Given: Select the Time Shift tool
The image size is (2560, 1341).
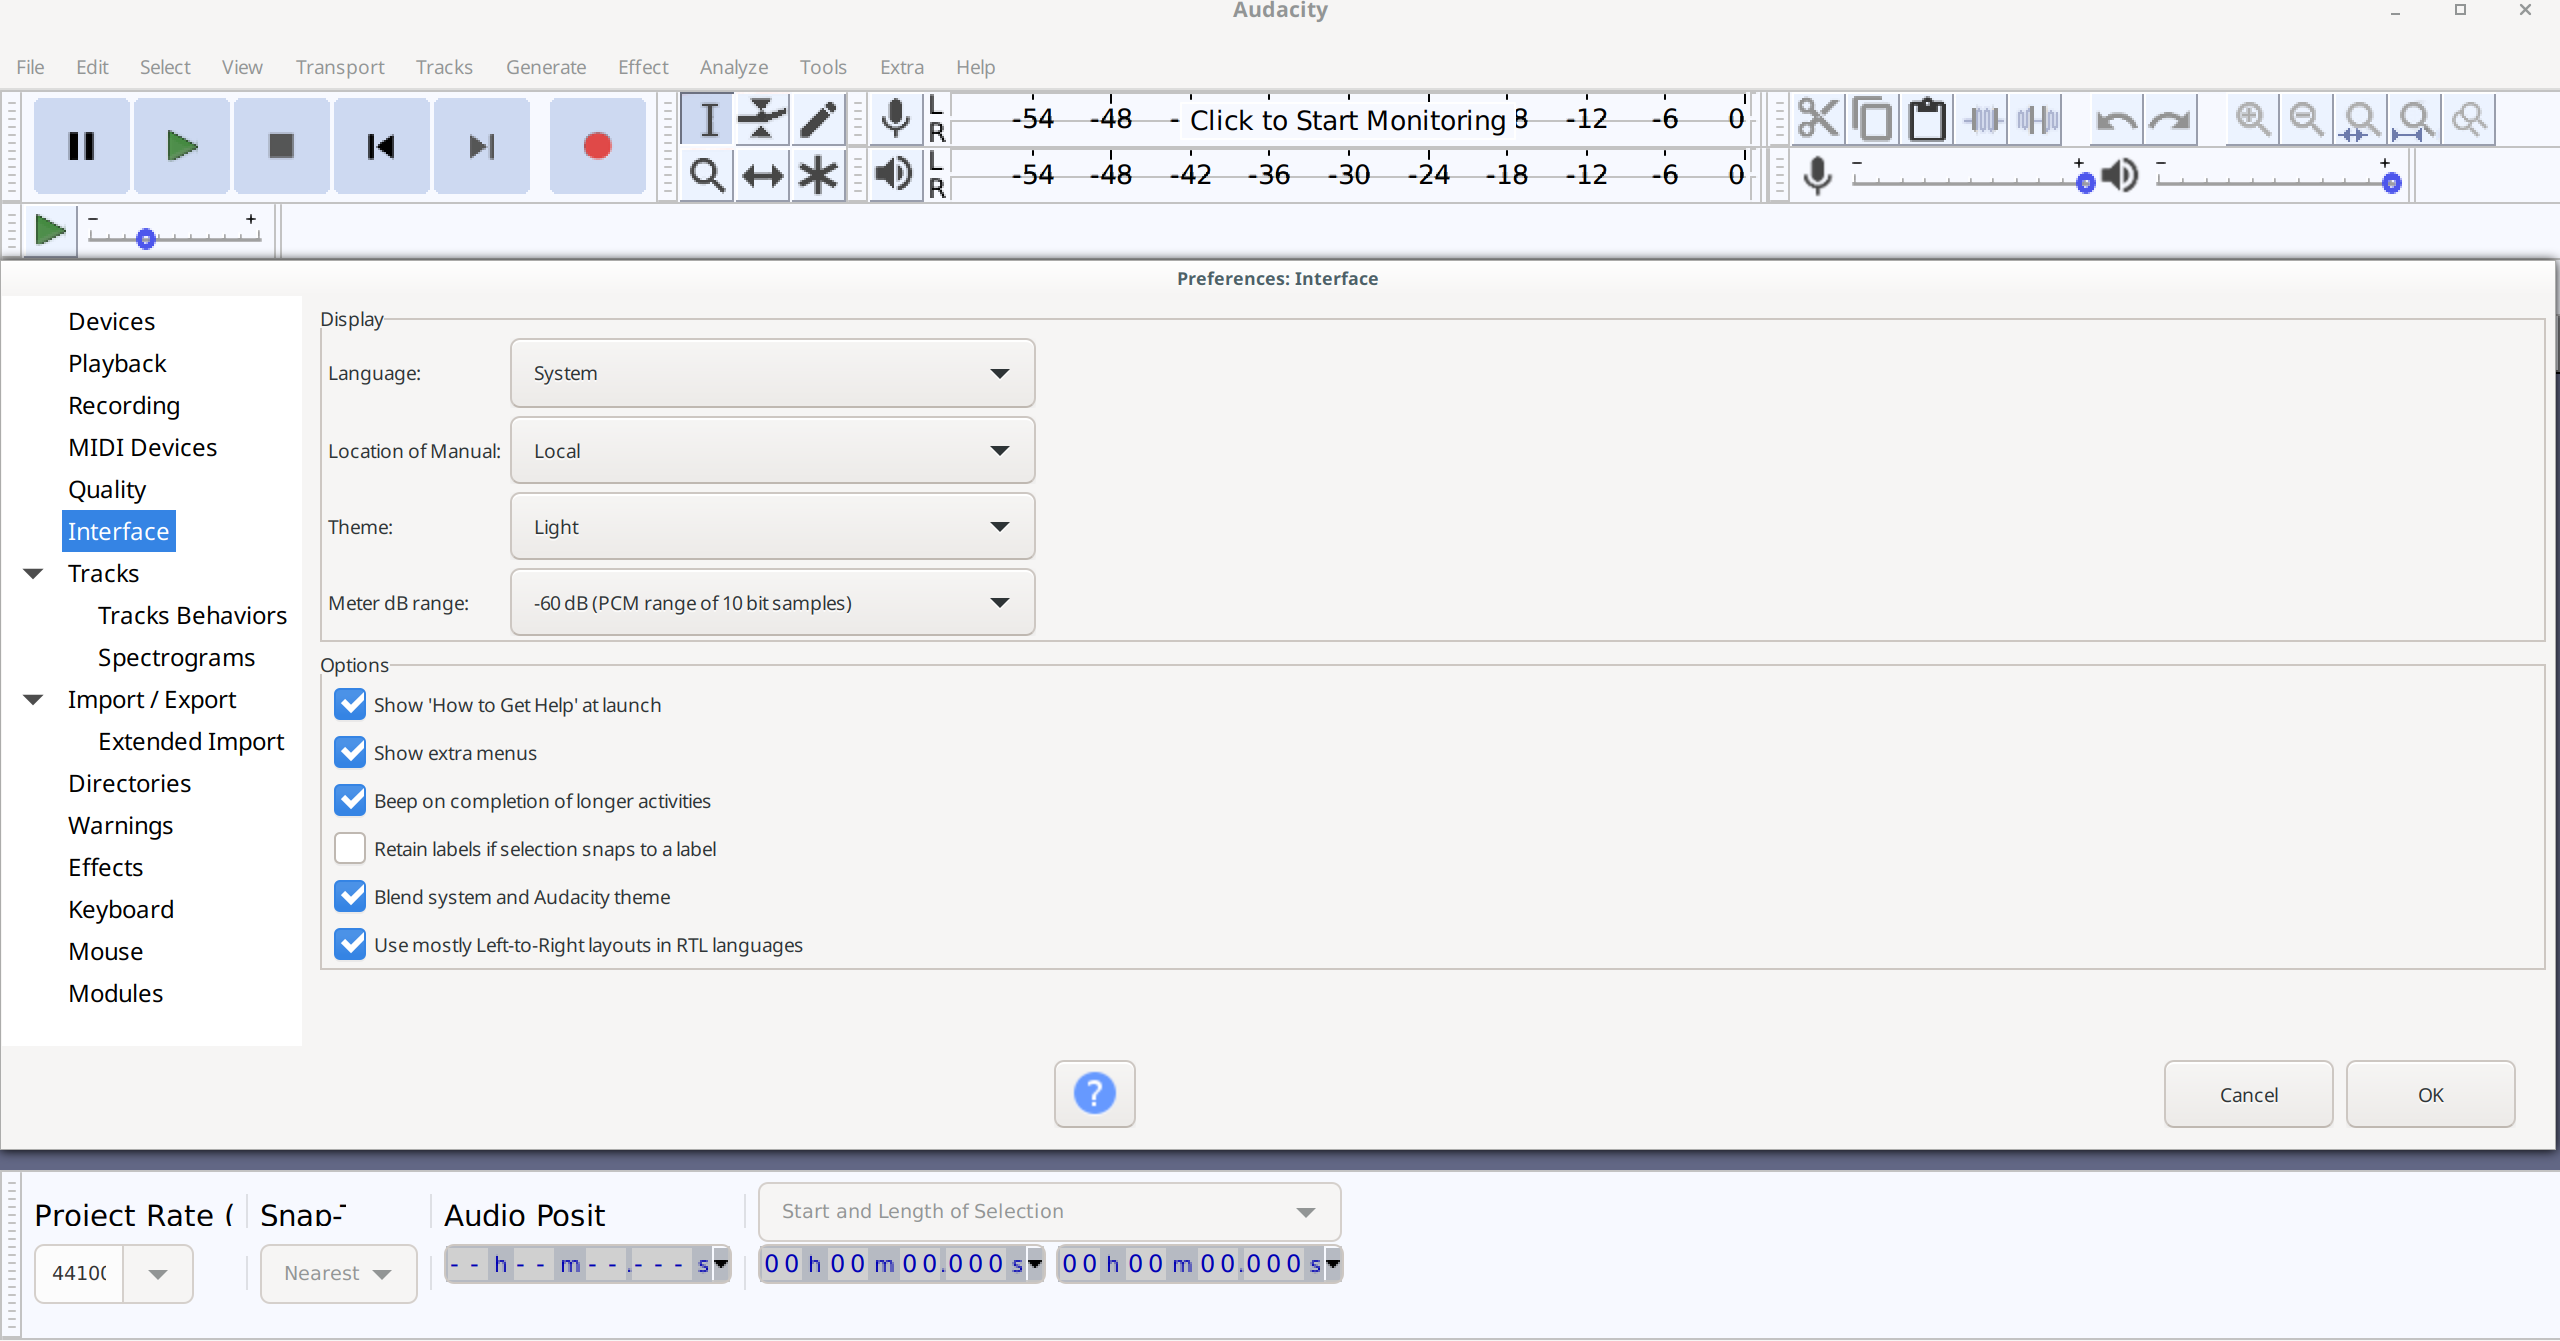Looking at the screenshot, I should (762, 175).
